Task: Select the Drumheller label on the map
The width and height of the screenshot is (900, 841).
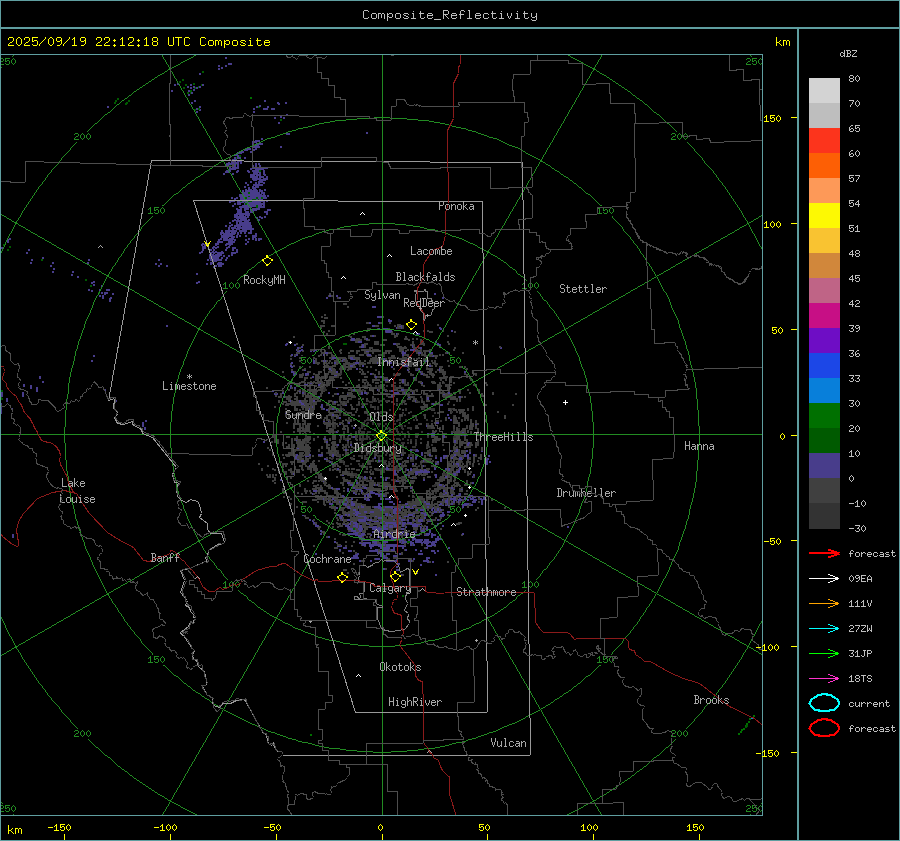Action: (586, 493)
